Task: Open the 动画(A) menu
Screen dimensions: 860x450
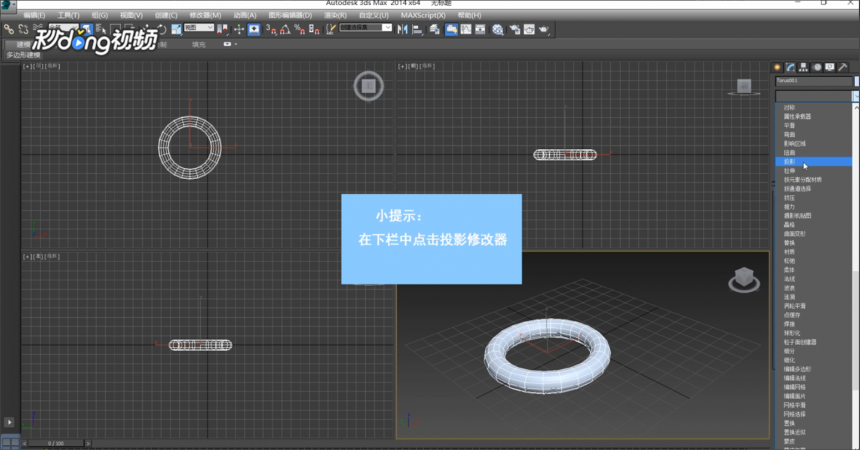Action: [245, 15]
